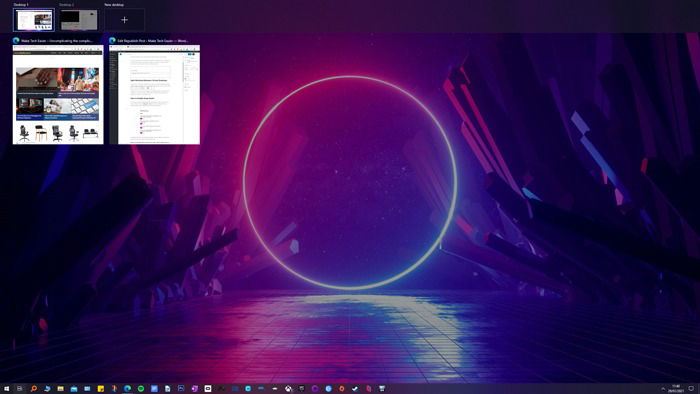Open the Edit Regulation Post Edge window
The image size is (700, 394).
click(x=154, y=95)
